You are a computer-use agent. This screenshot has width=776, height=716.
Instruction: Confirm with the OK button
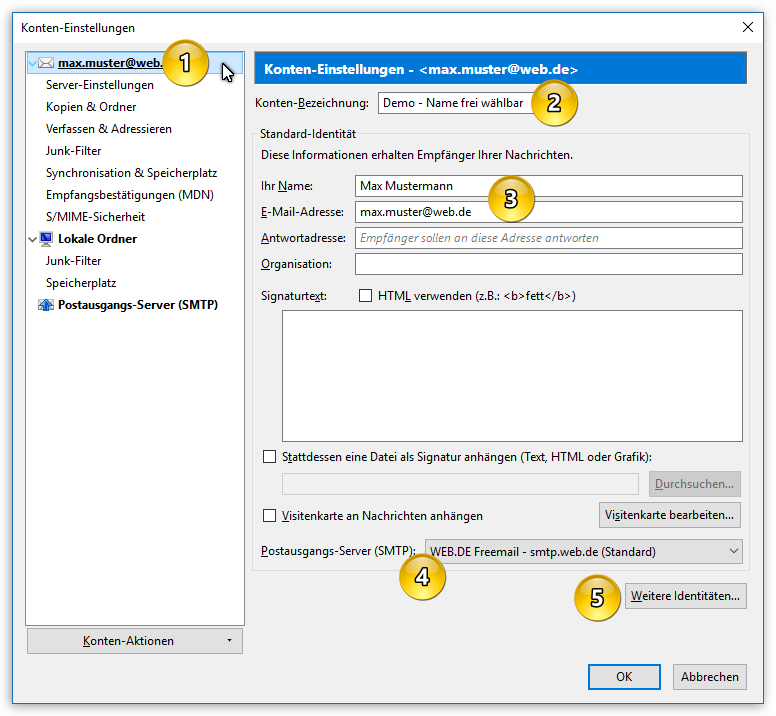point(624,676)
